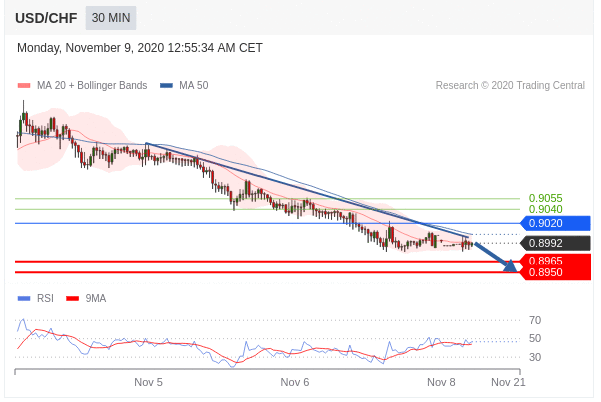Click the MA 50 legend label
Screen dimensions: 601x402
click(194, 85)
